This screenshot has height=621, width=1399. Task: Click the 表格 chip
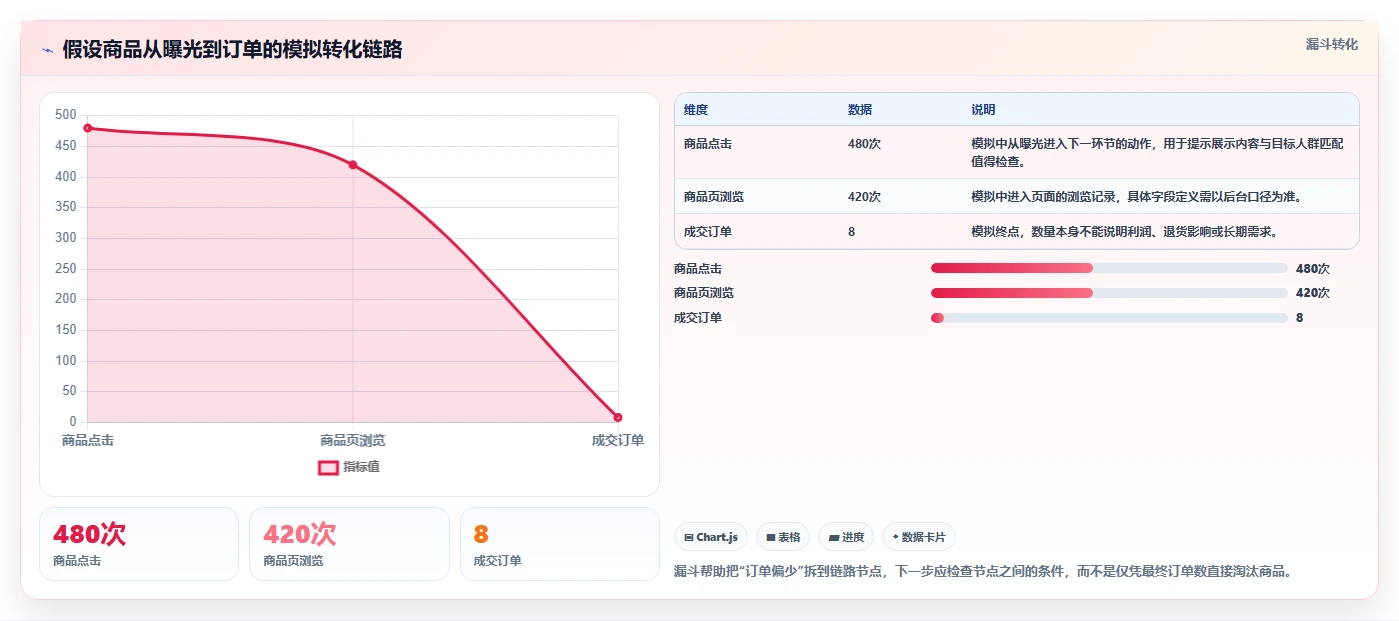pyautogui.click(x=783, y=537)
